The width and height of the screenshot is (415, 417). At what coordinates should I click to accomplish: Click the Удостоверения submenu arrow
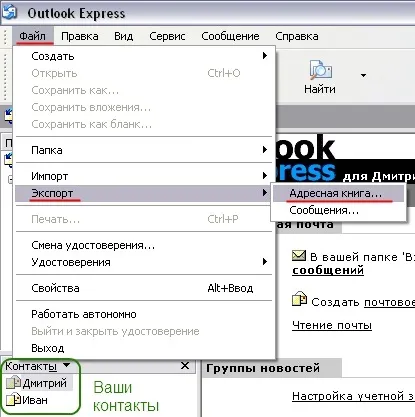tap(265, 262)
